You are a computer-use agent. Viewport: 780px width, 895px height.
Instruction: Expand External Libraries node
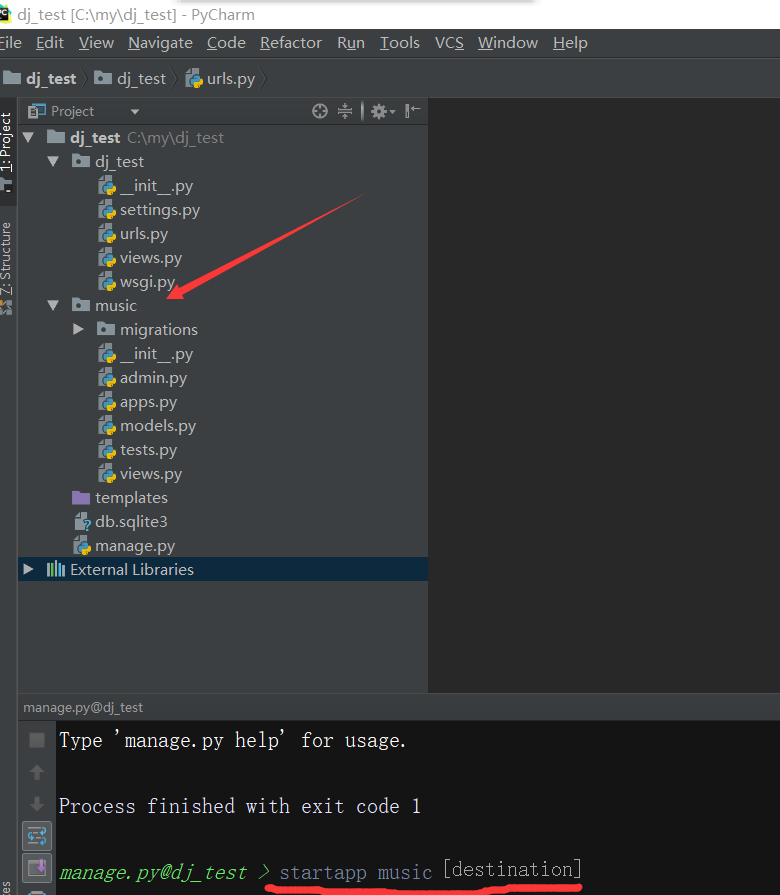tap(28, 569)
